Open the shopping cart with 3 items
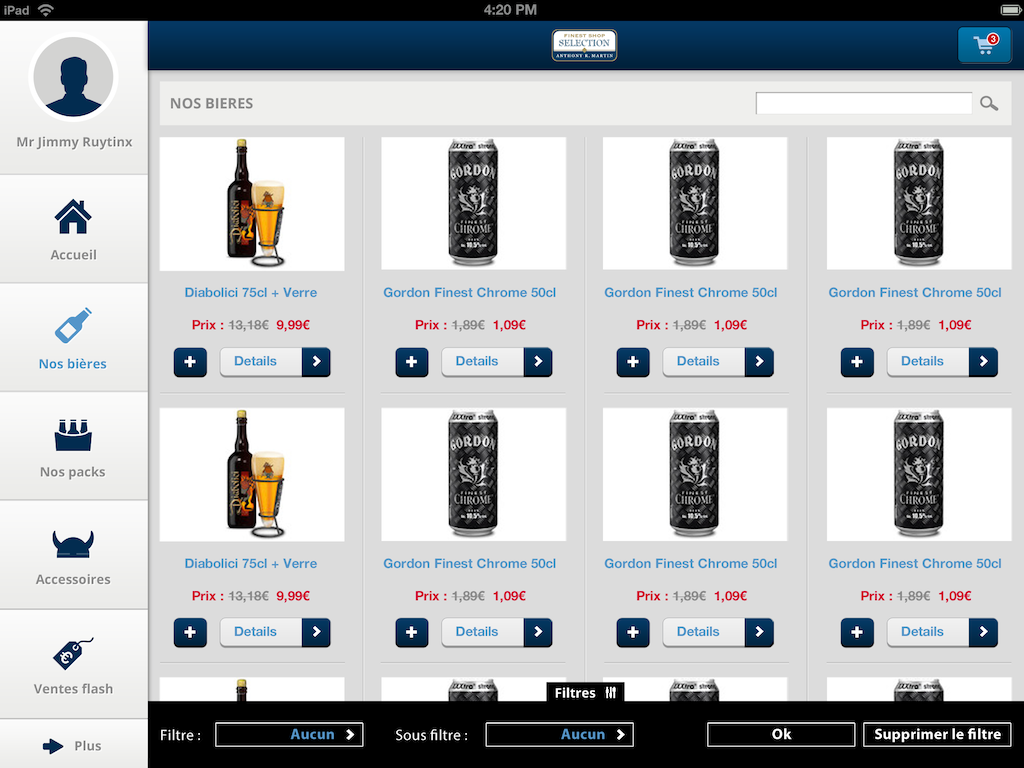Viewport: 1024px width, 768px height. pos(984,44)
